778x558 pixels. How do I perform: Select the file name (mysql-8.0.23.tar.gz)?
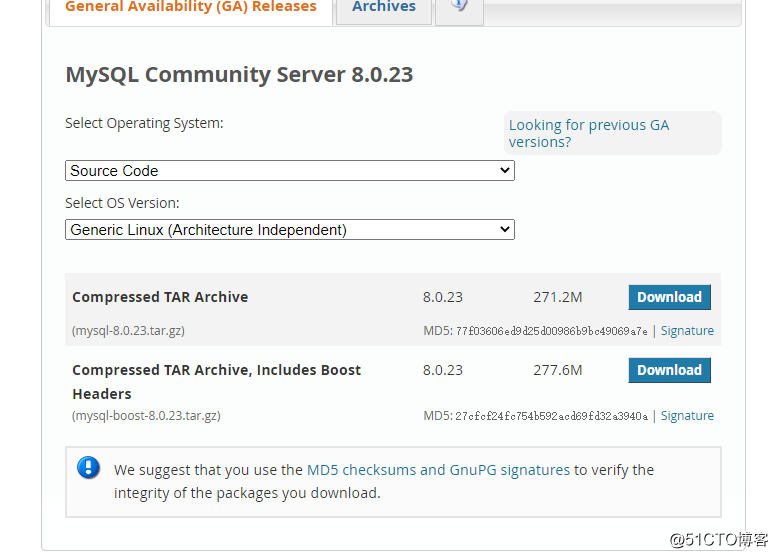(129, 331)
